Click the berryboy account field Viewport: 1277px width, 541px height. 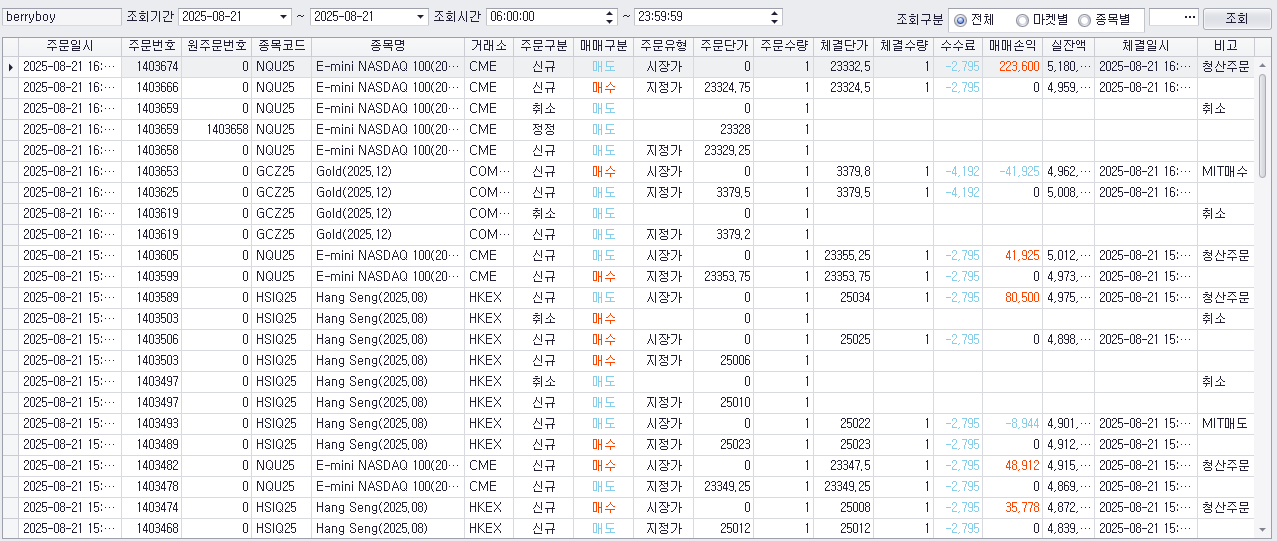[62, 17]
